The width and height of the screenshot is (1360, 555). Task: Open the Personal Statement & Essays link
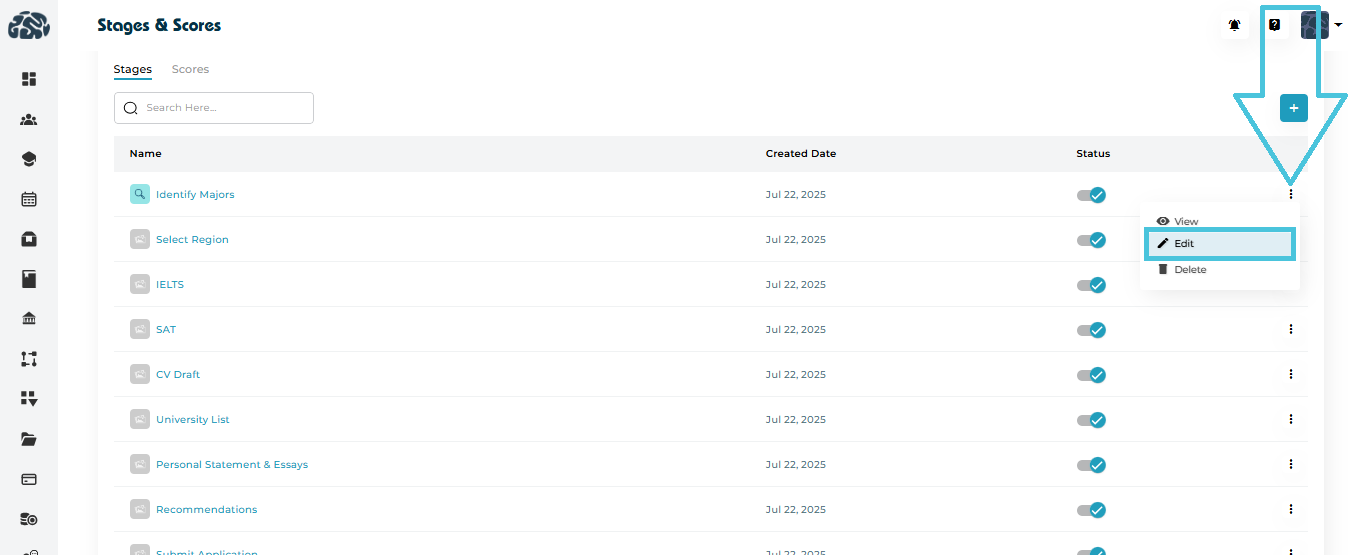pos(232,465)
